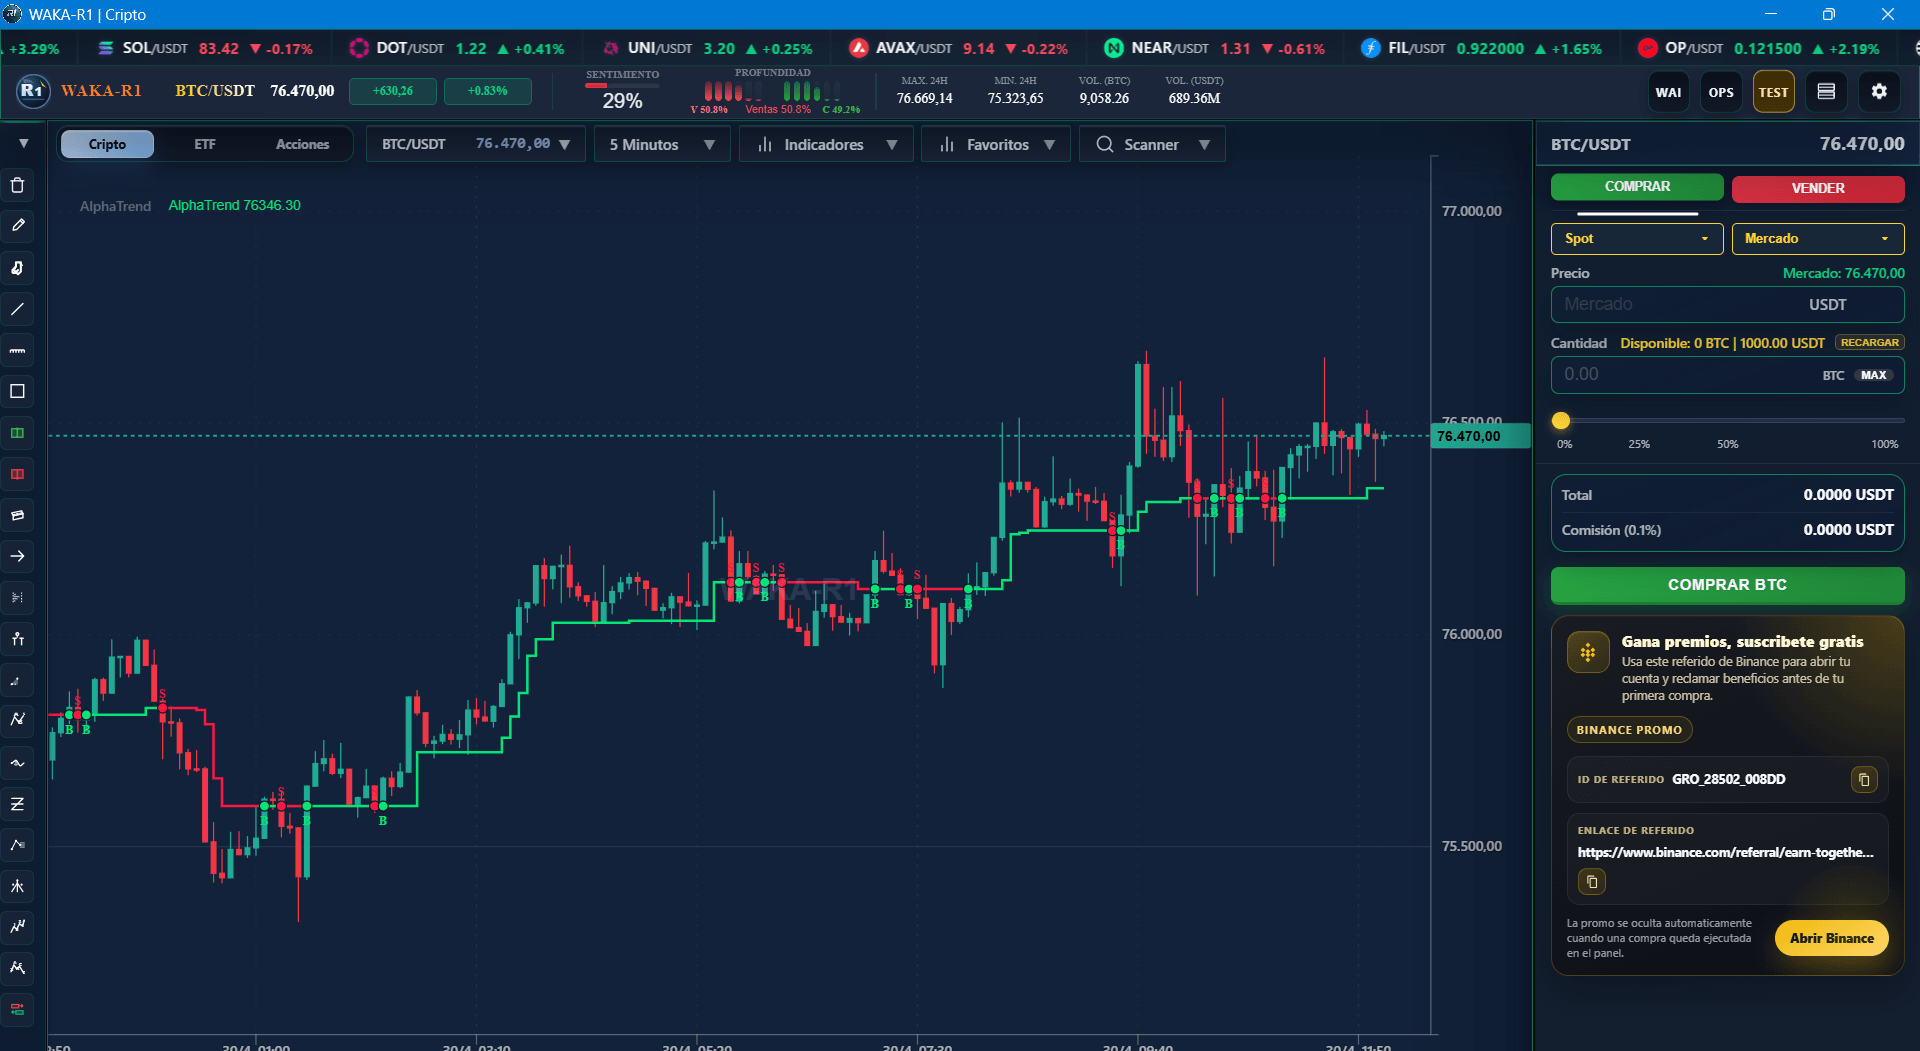Select the trend line tool
This screenshot has height=1051, width=1920.
(17, 309)
